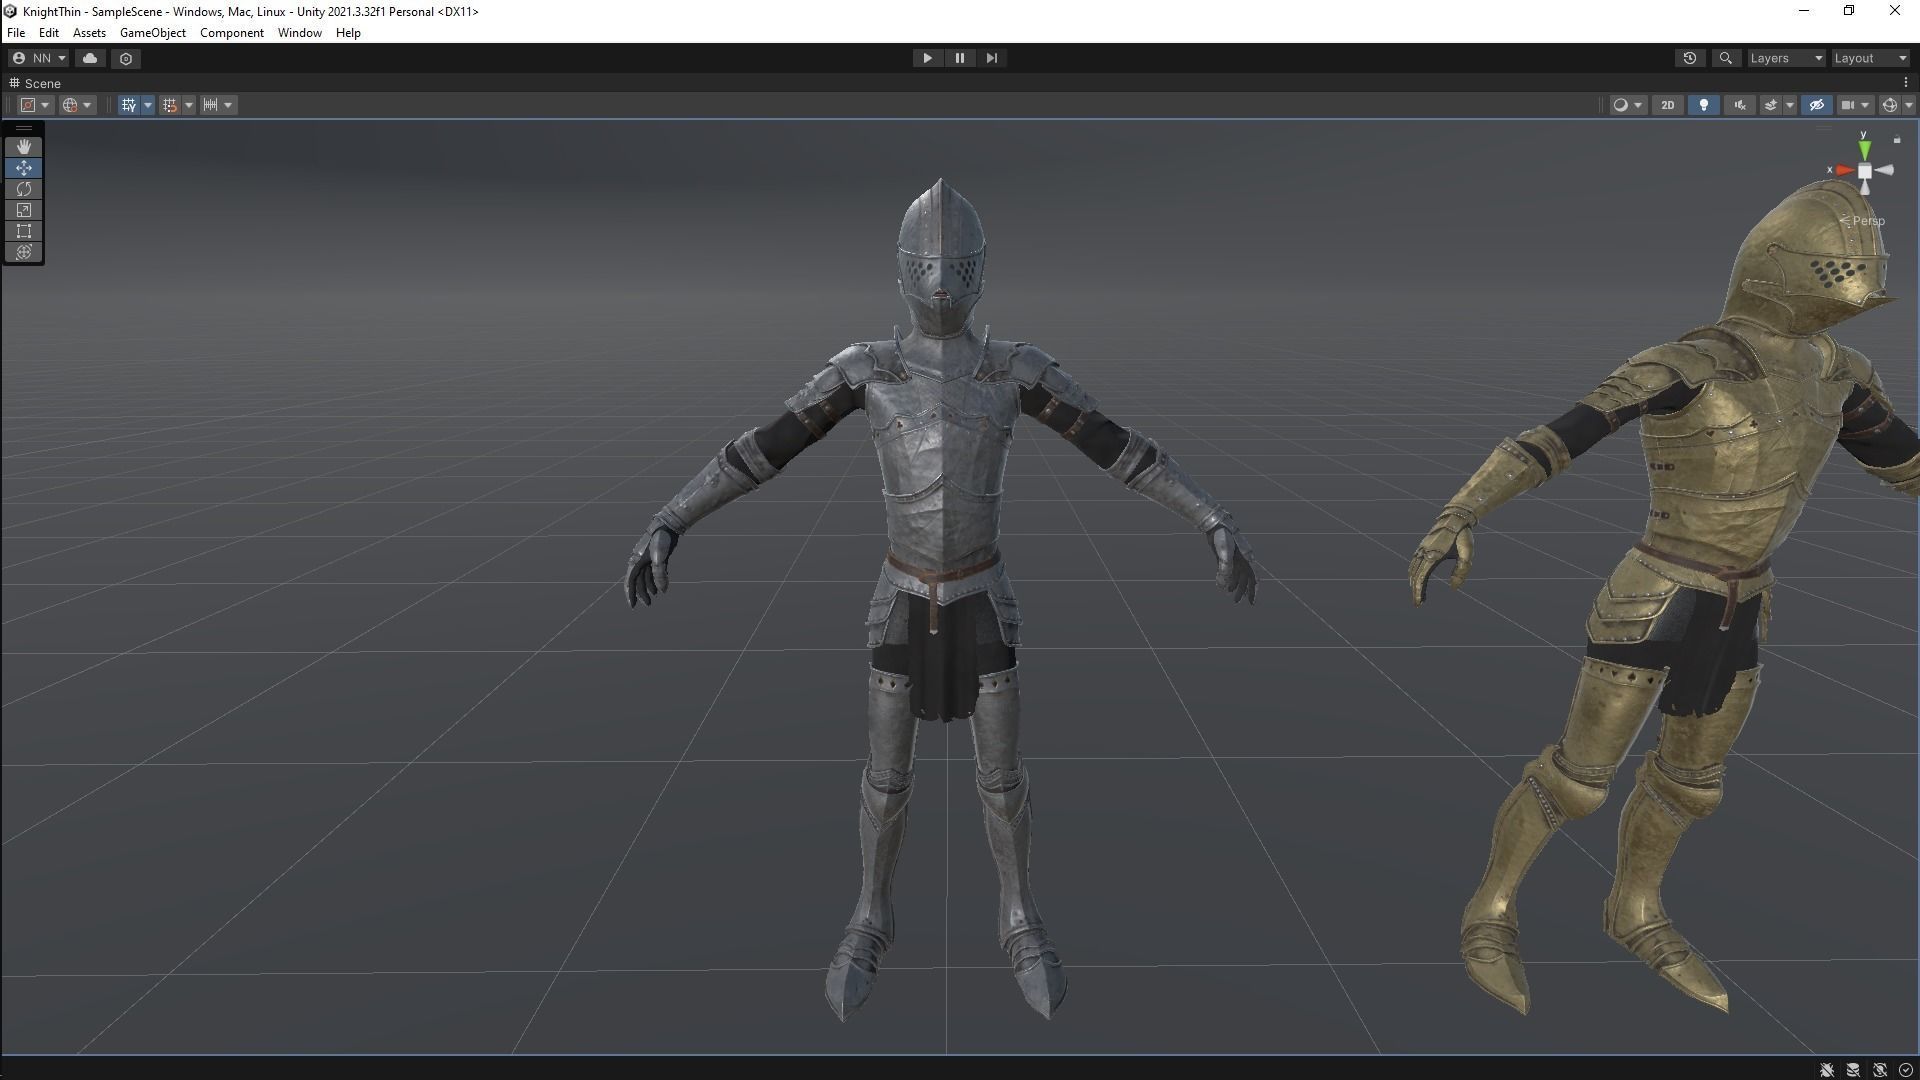Step forward one frame
The image size is (1920, 1080).
tap(992, 58)
